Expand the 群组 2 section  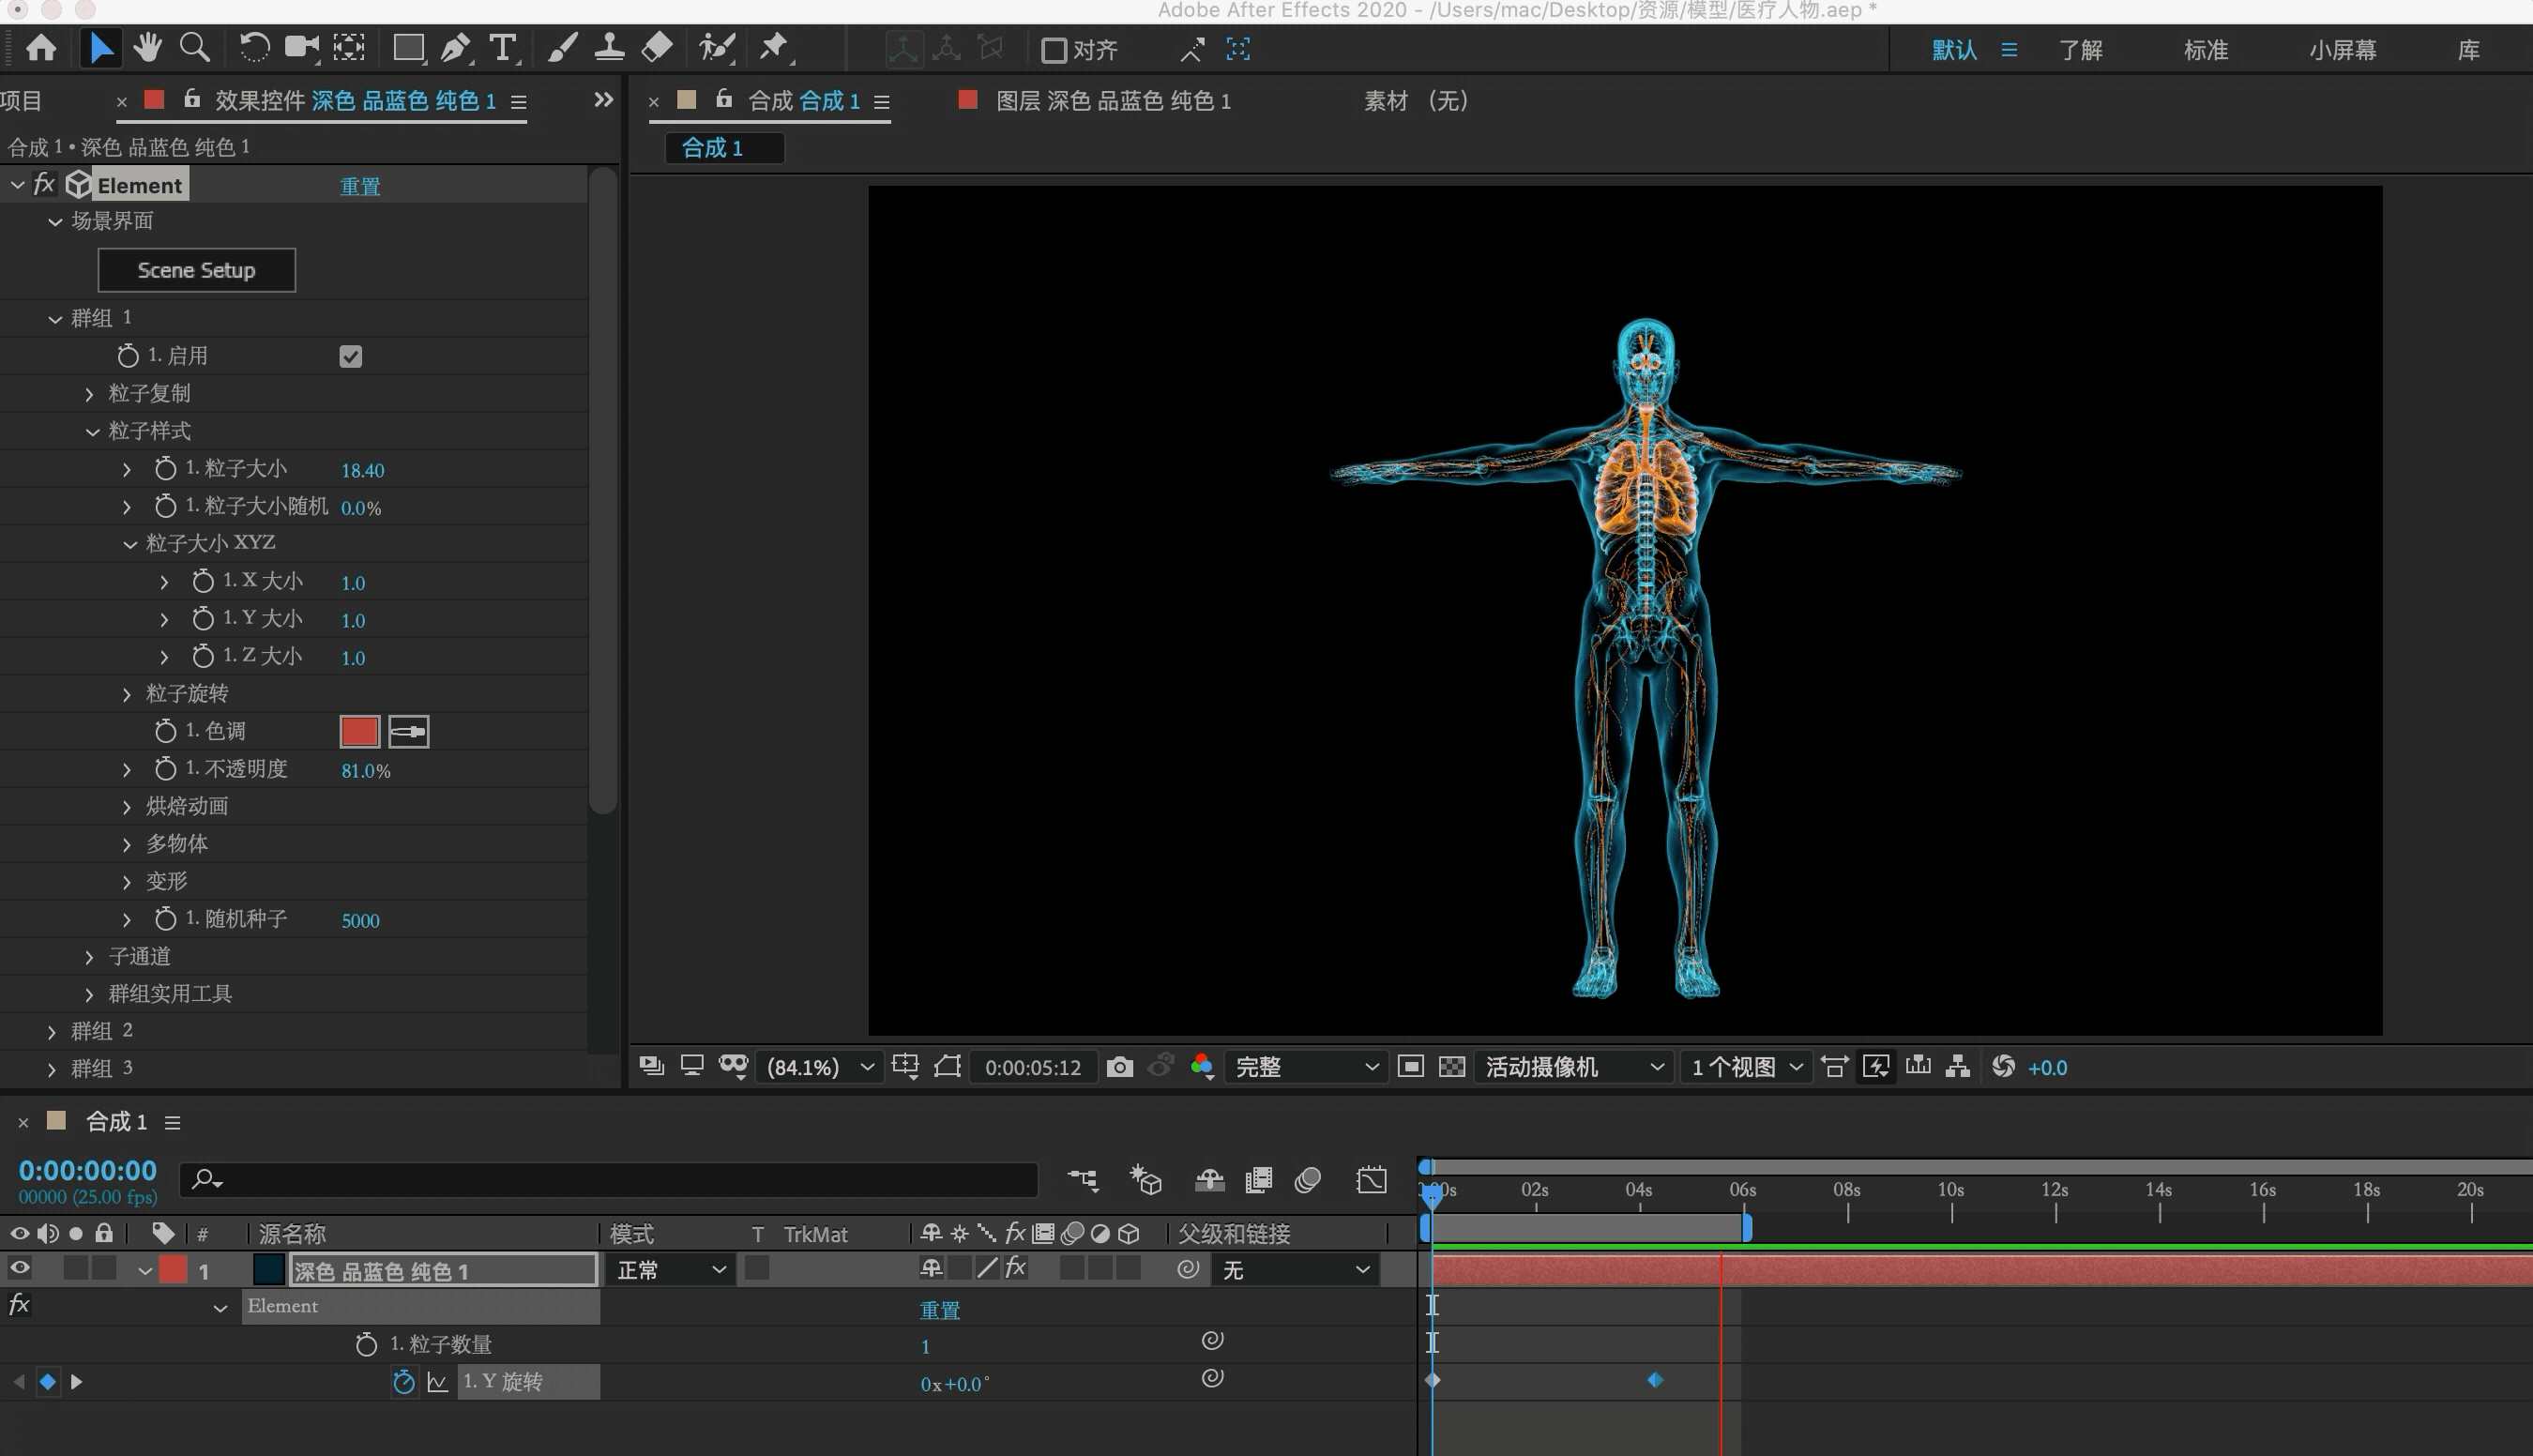[x=52, y=1031]
